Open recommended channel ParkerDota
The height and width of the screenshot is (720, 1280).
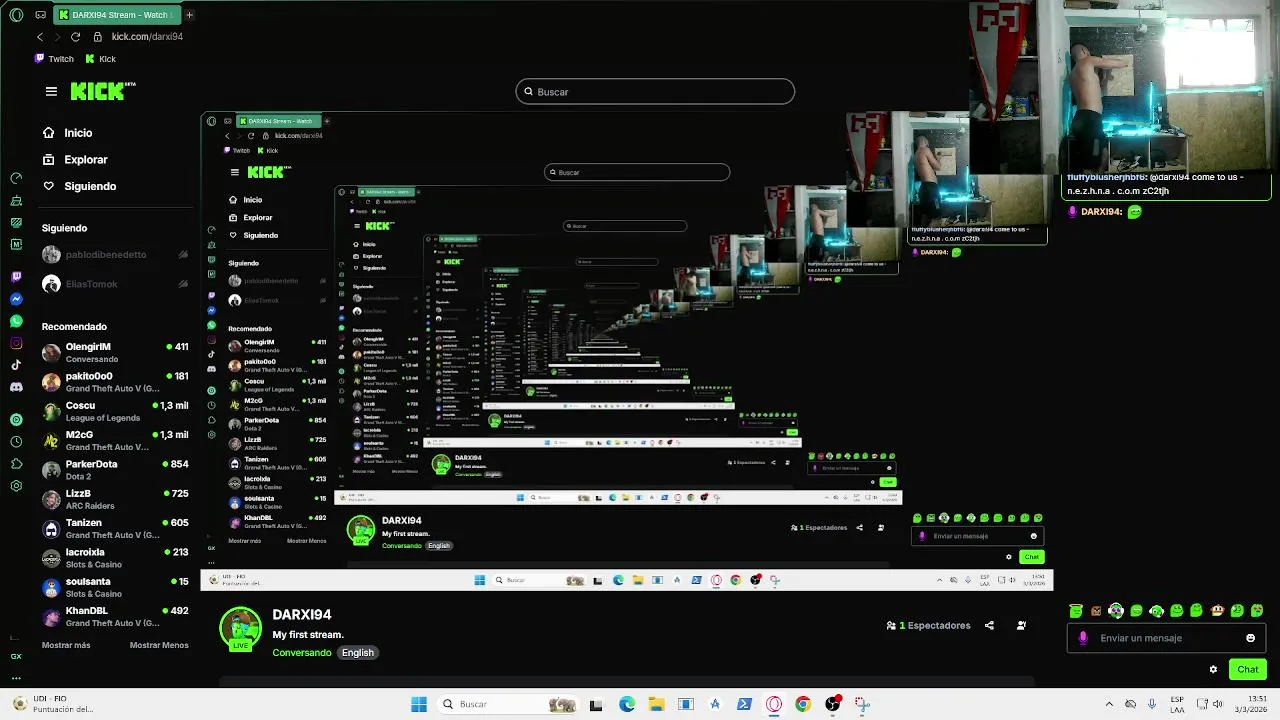click(115, 470)
